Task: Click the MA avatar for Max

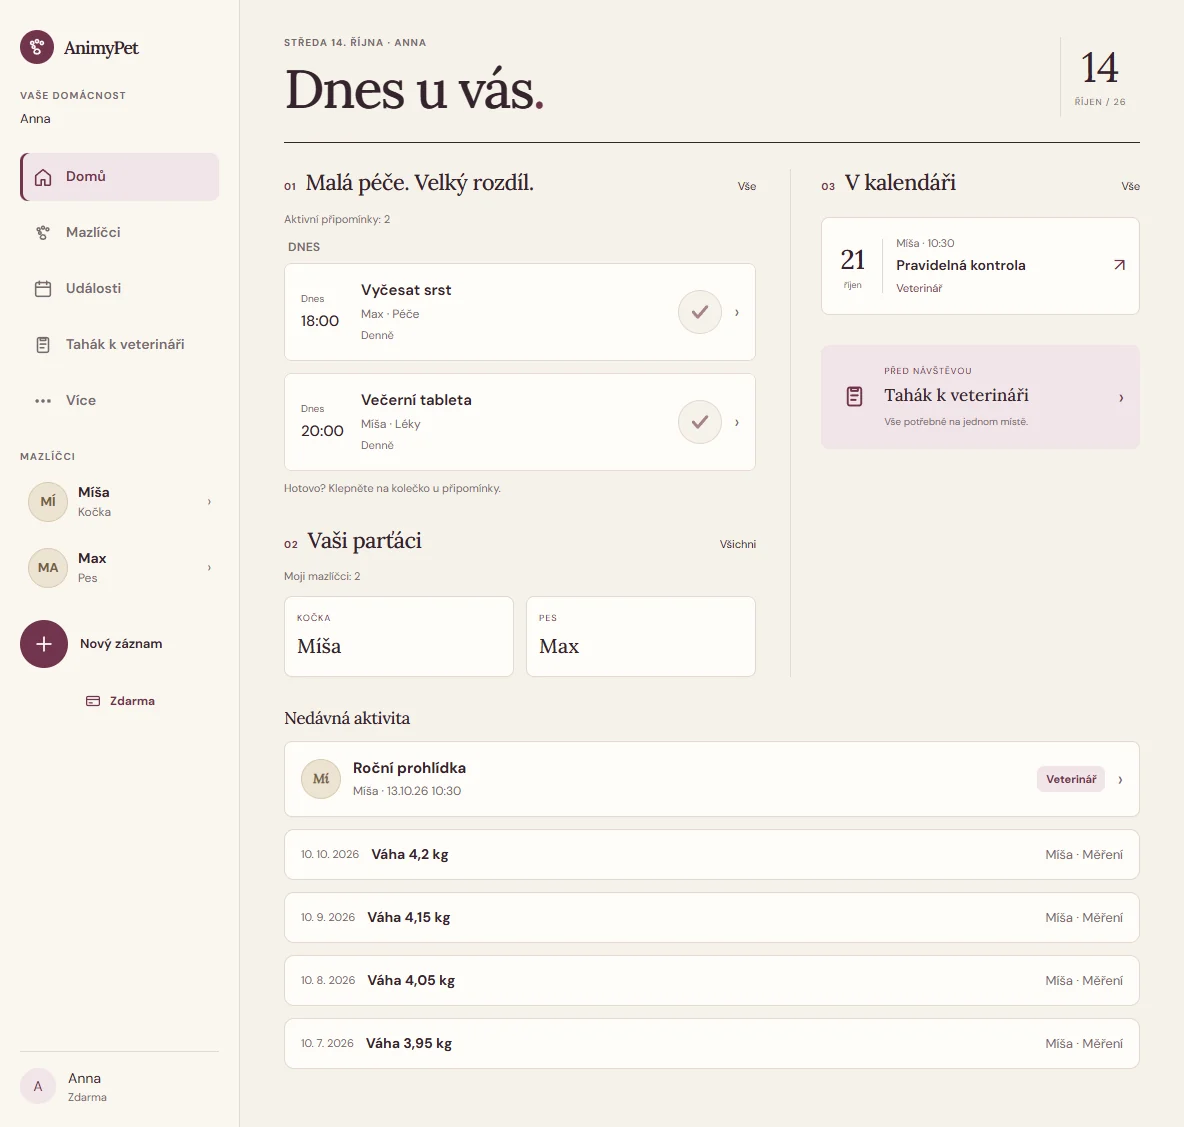Action: pos(48,568)
